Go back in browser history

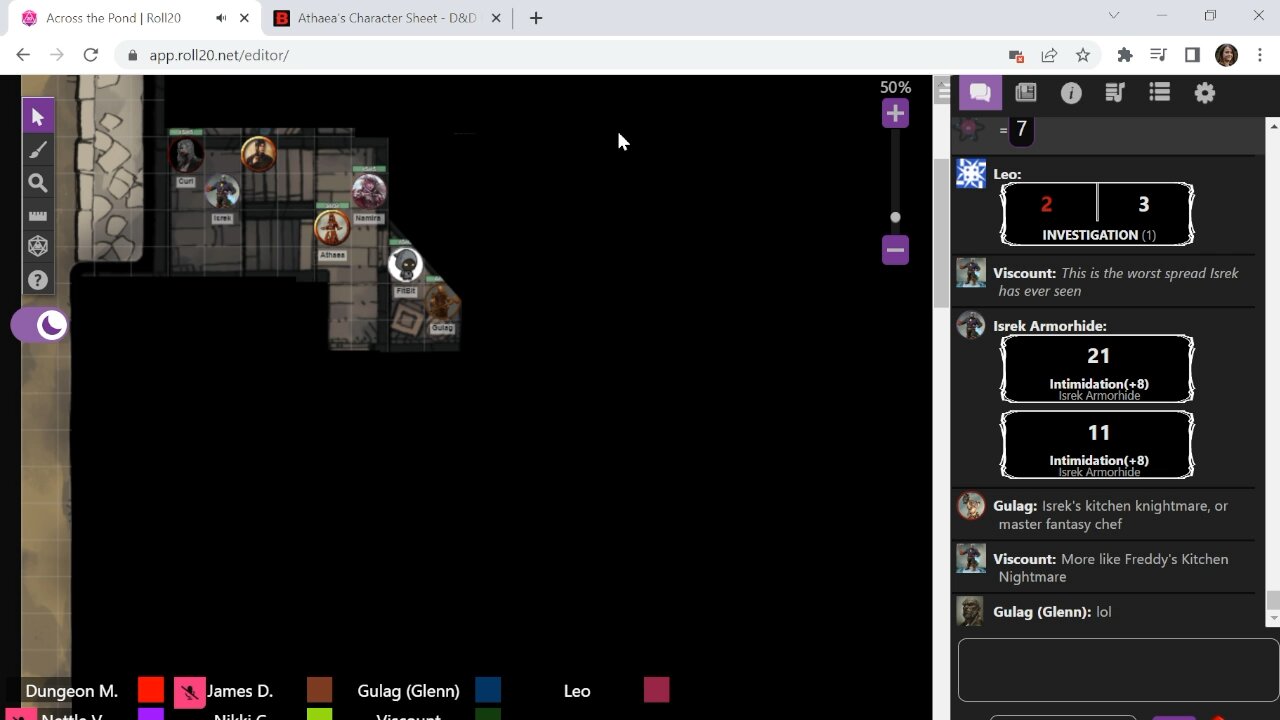tap(23, 55)
